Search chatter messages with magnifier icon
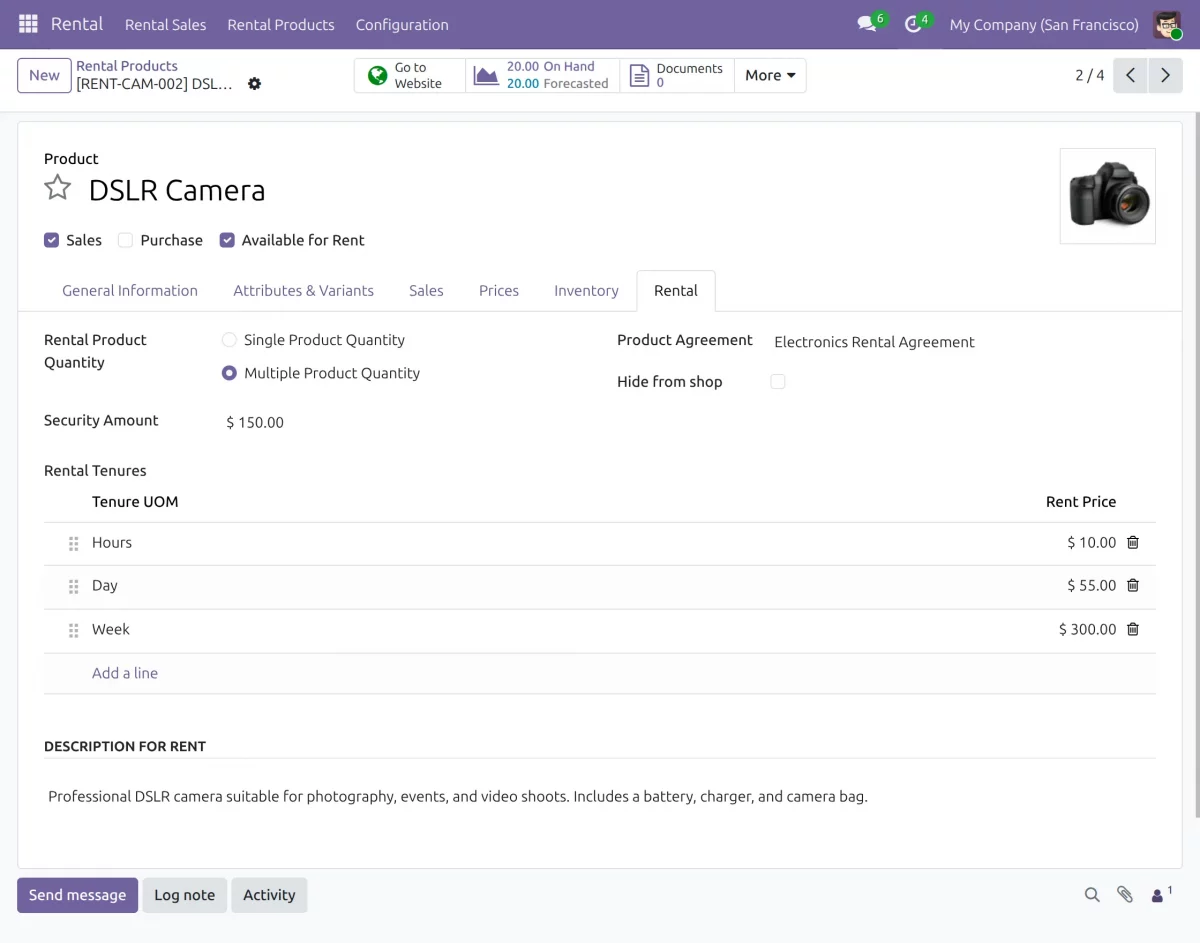 (1092, 895)
